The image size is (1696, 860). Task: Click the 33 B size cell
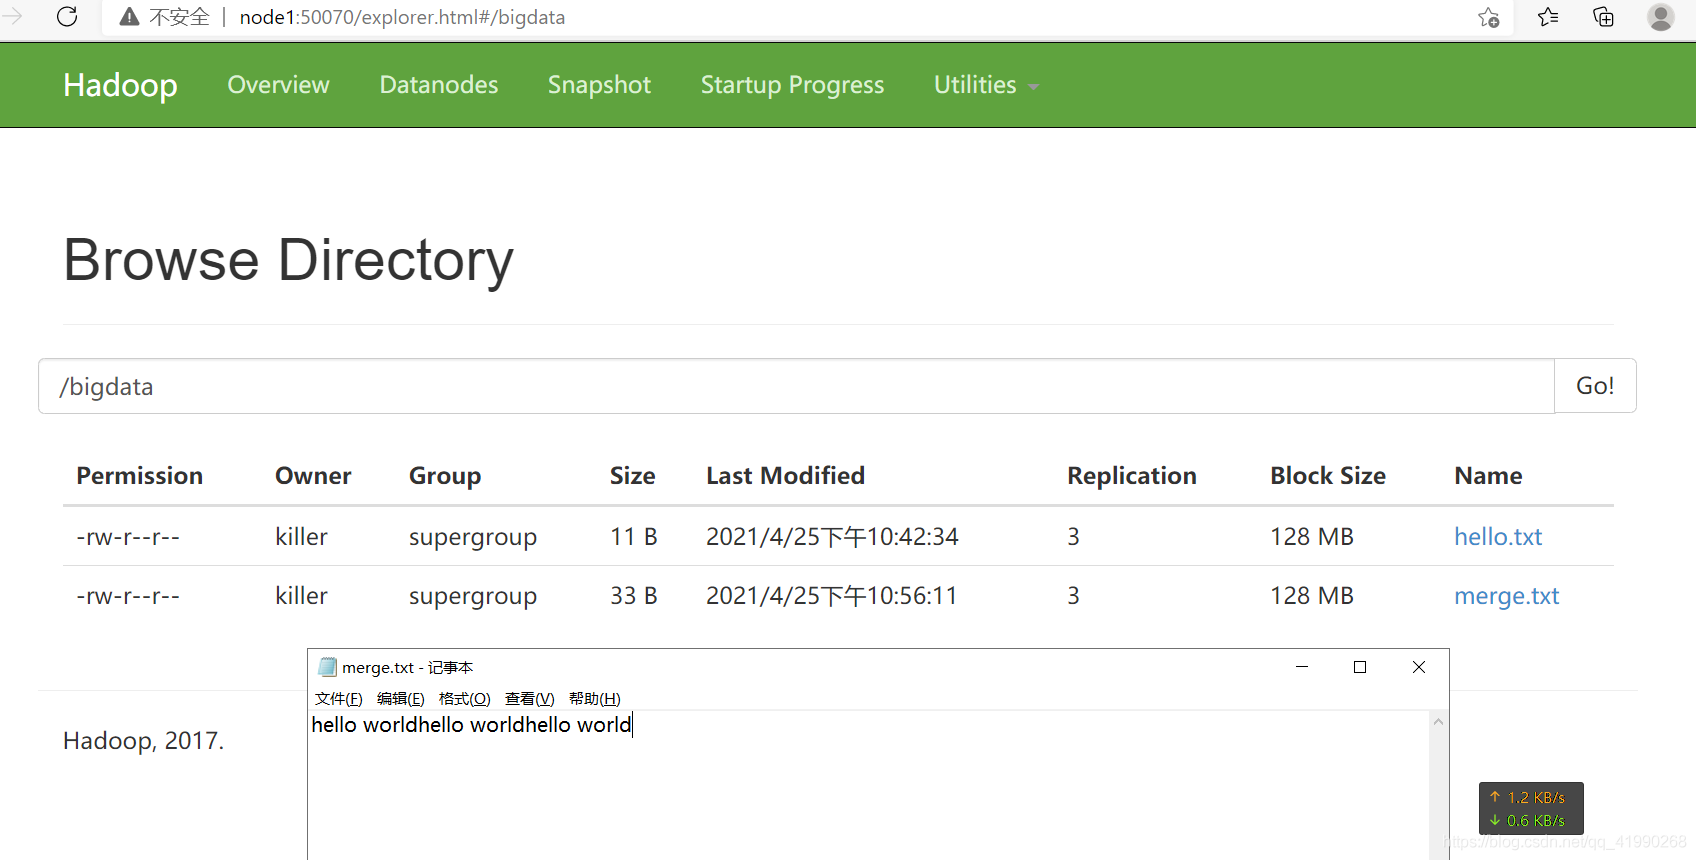point(634,596)
